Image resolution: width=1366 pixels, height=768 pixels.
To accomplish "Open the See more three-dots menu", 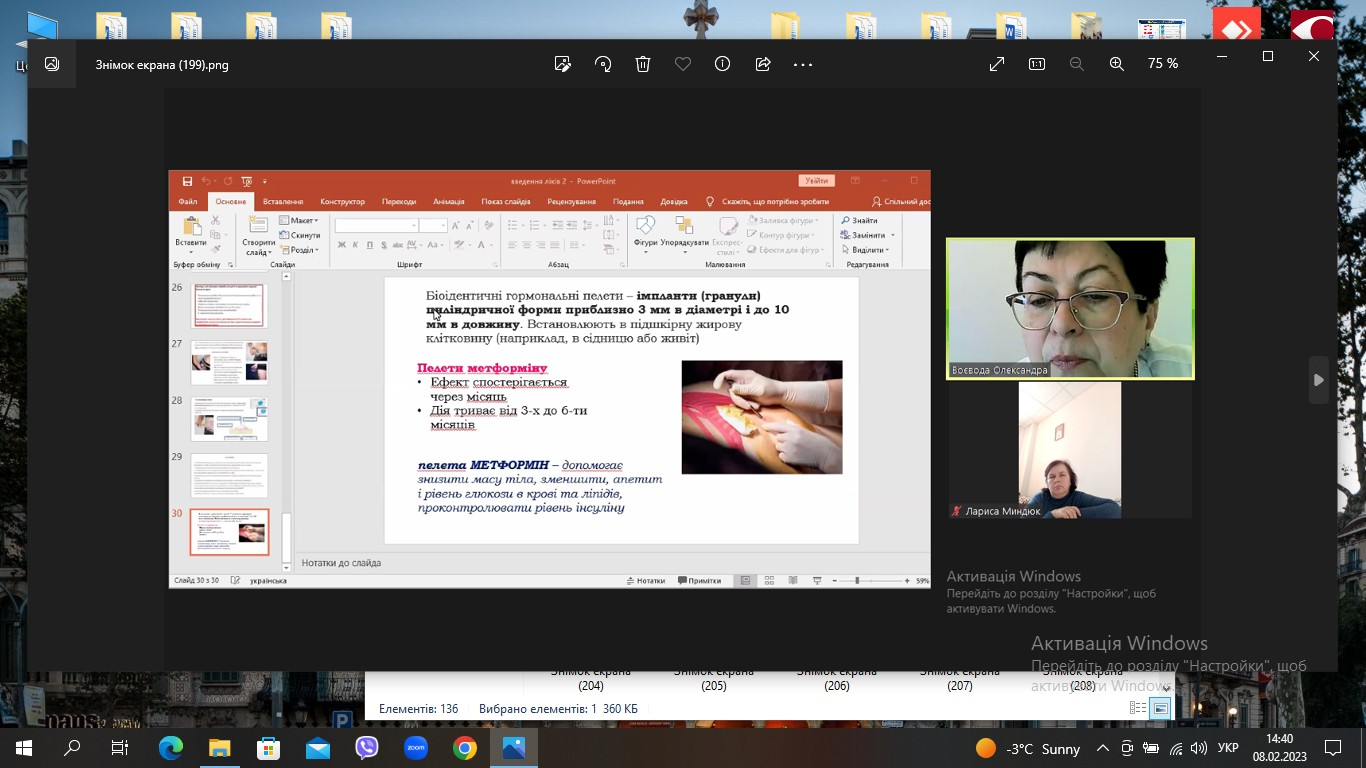I will coord(803,64).
